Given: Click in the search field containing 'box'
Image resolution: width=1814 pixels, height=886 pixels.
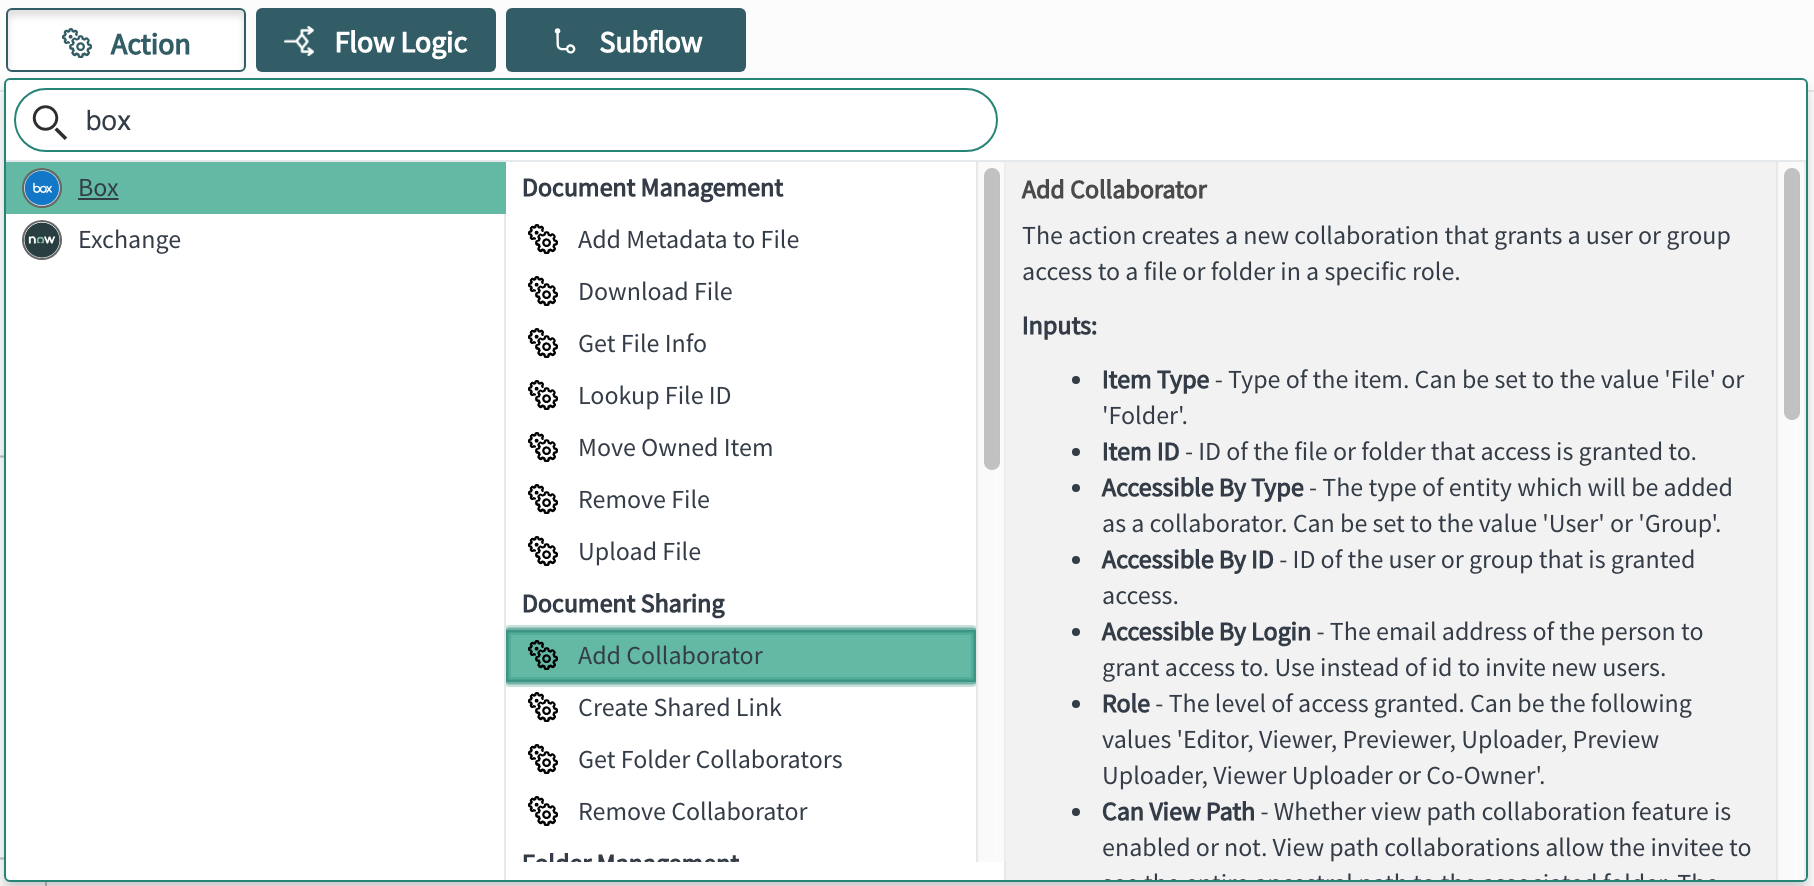Looking at the screenshot, I should pyautogui.click(x=520, y=121).
